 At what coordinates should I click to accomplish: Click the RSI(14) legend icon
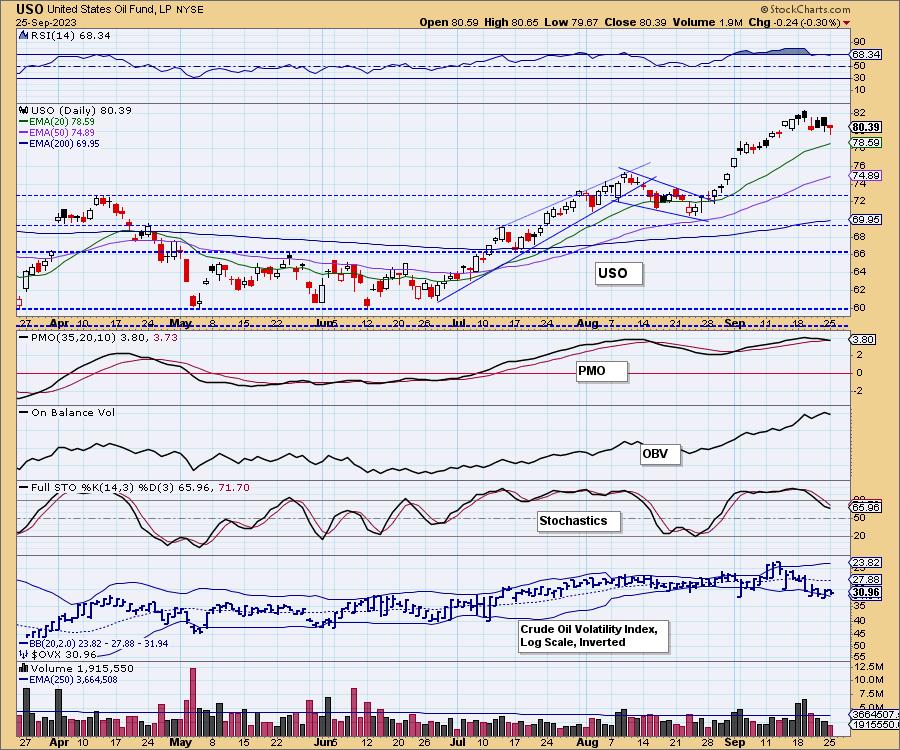(x=23, y=35)
